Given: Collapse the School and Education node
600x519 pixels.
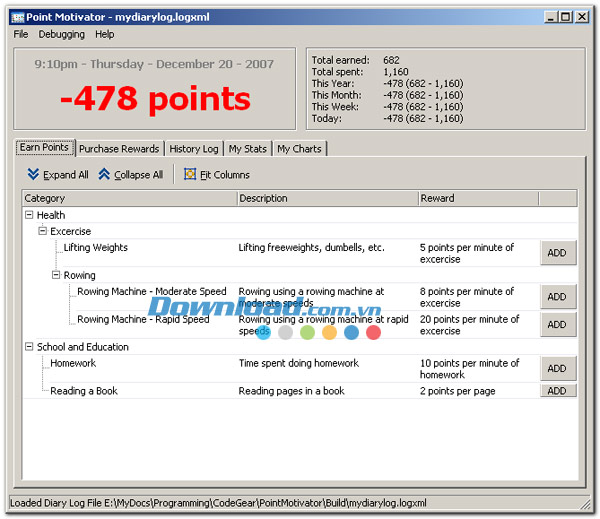Looking at the screenshot, I should 29,347.
